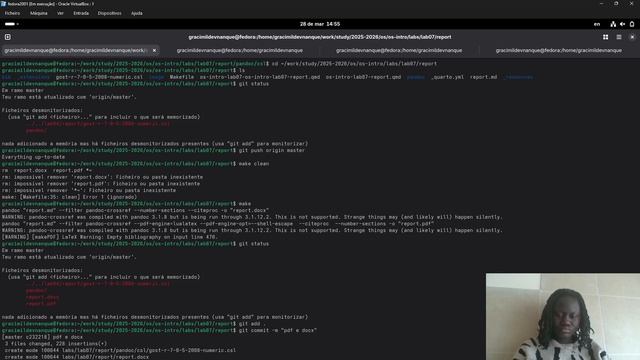
Task: Click the 'Makefile:35: clean' error line
Action: [x=69, y=197]
